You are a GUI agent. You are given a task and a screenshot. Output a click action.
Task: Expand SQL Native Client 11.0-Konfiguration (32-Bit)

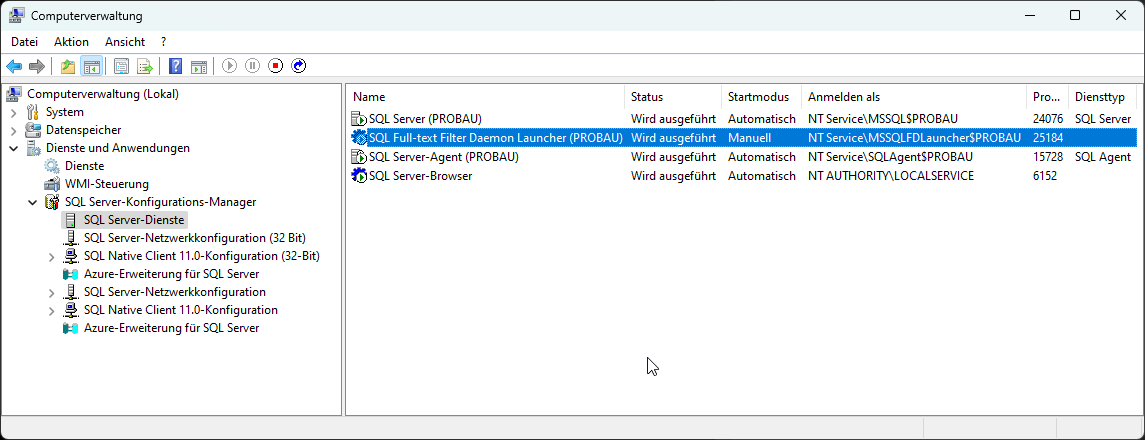coord(52,256)
